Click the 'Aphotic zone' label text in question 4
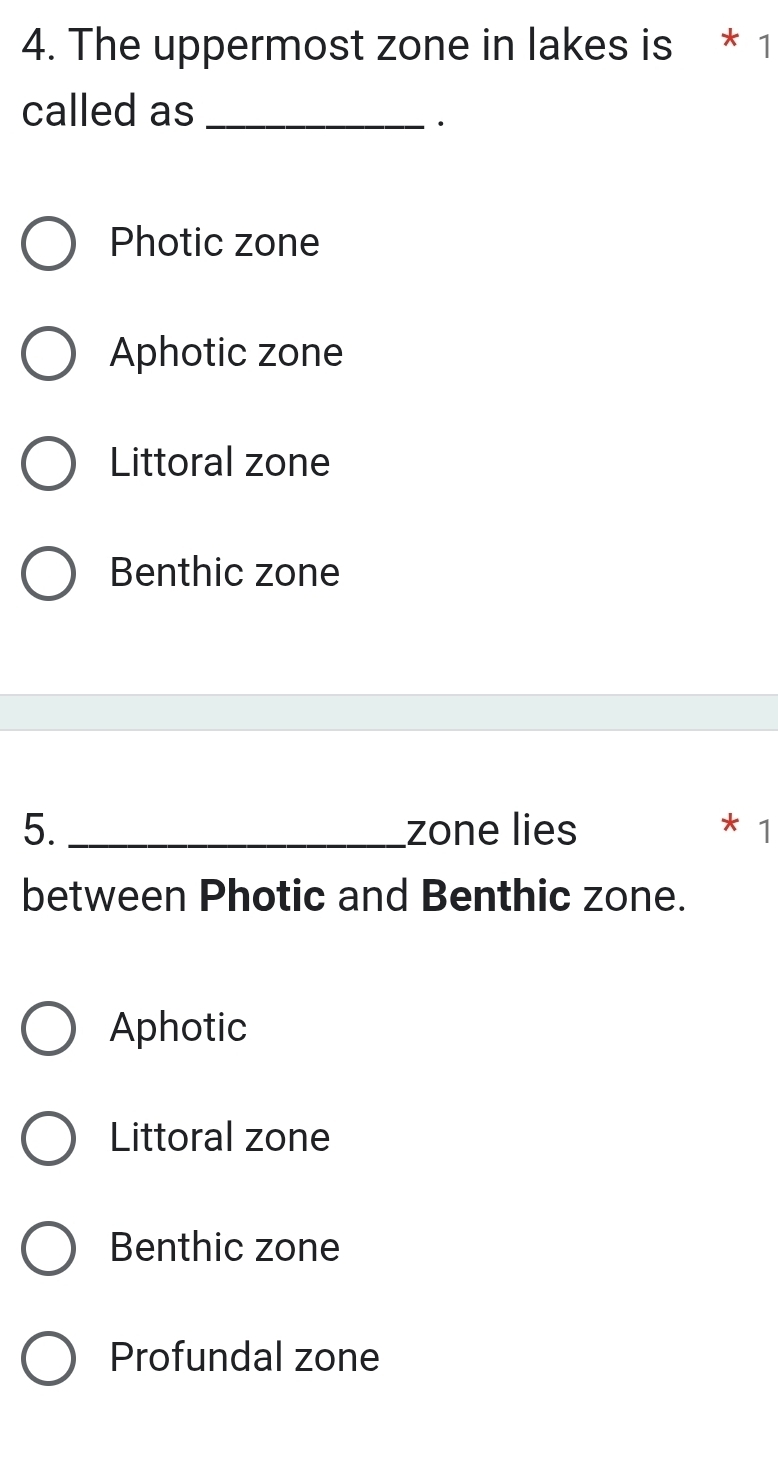Image resolution: width=778 pixels, height=1459 pixels. click(x=227, y=353)
